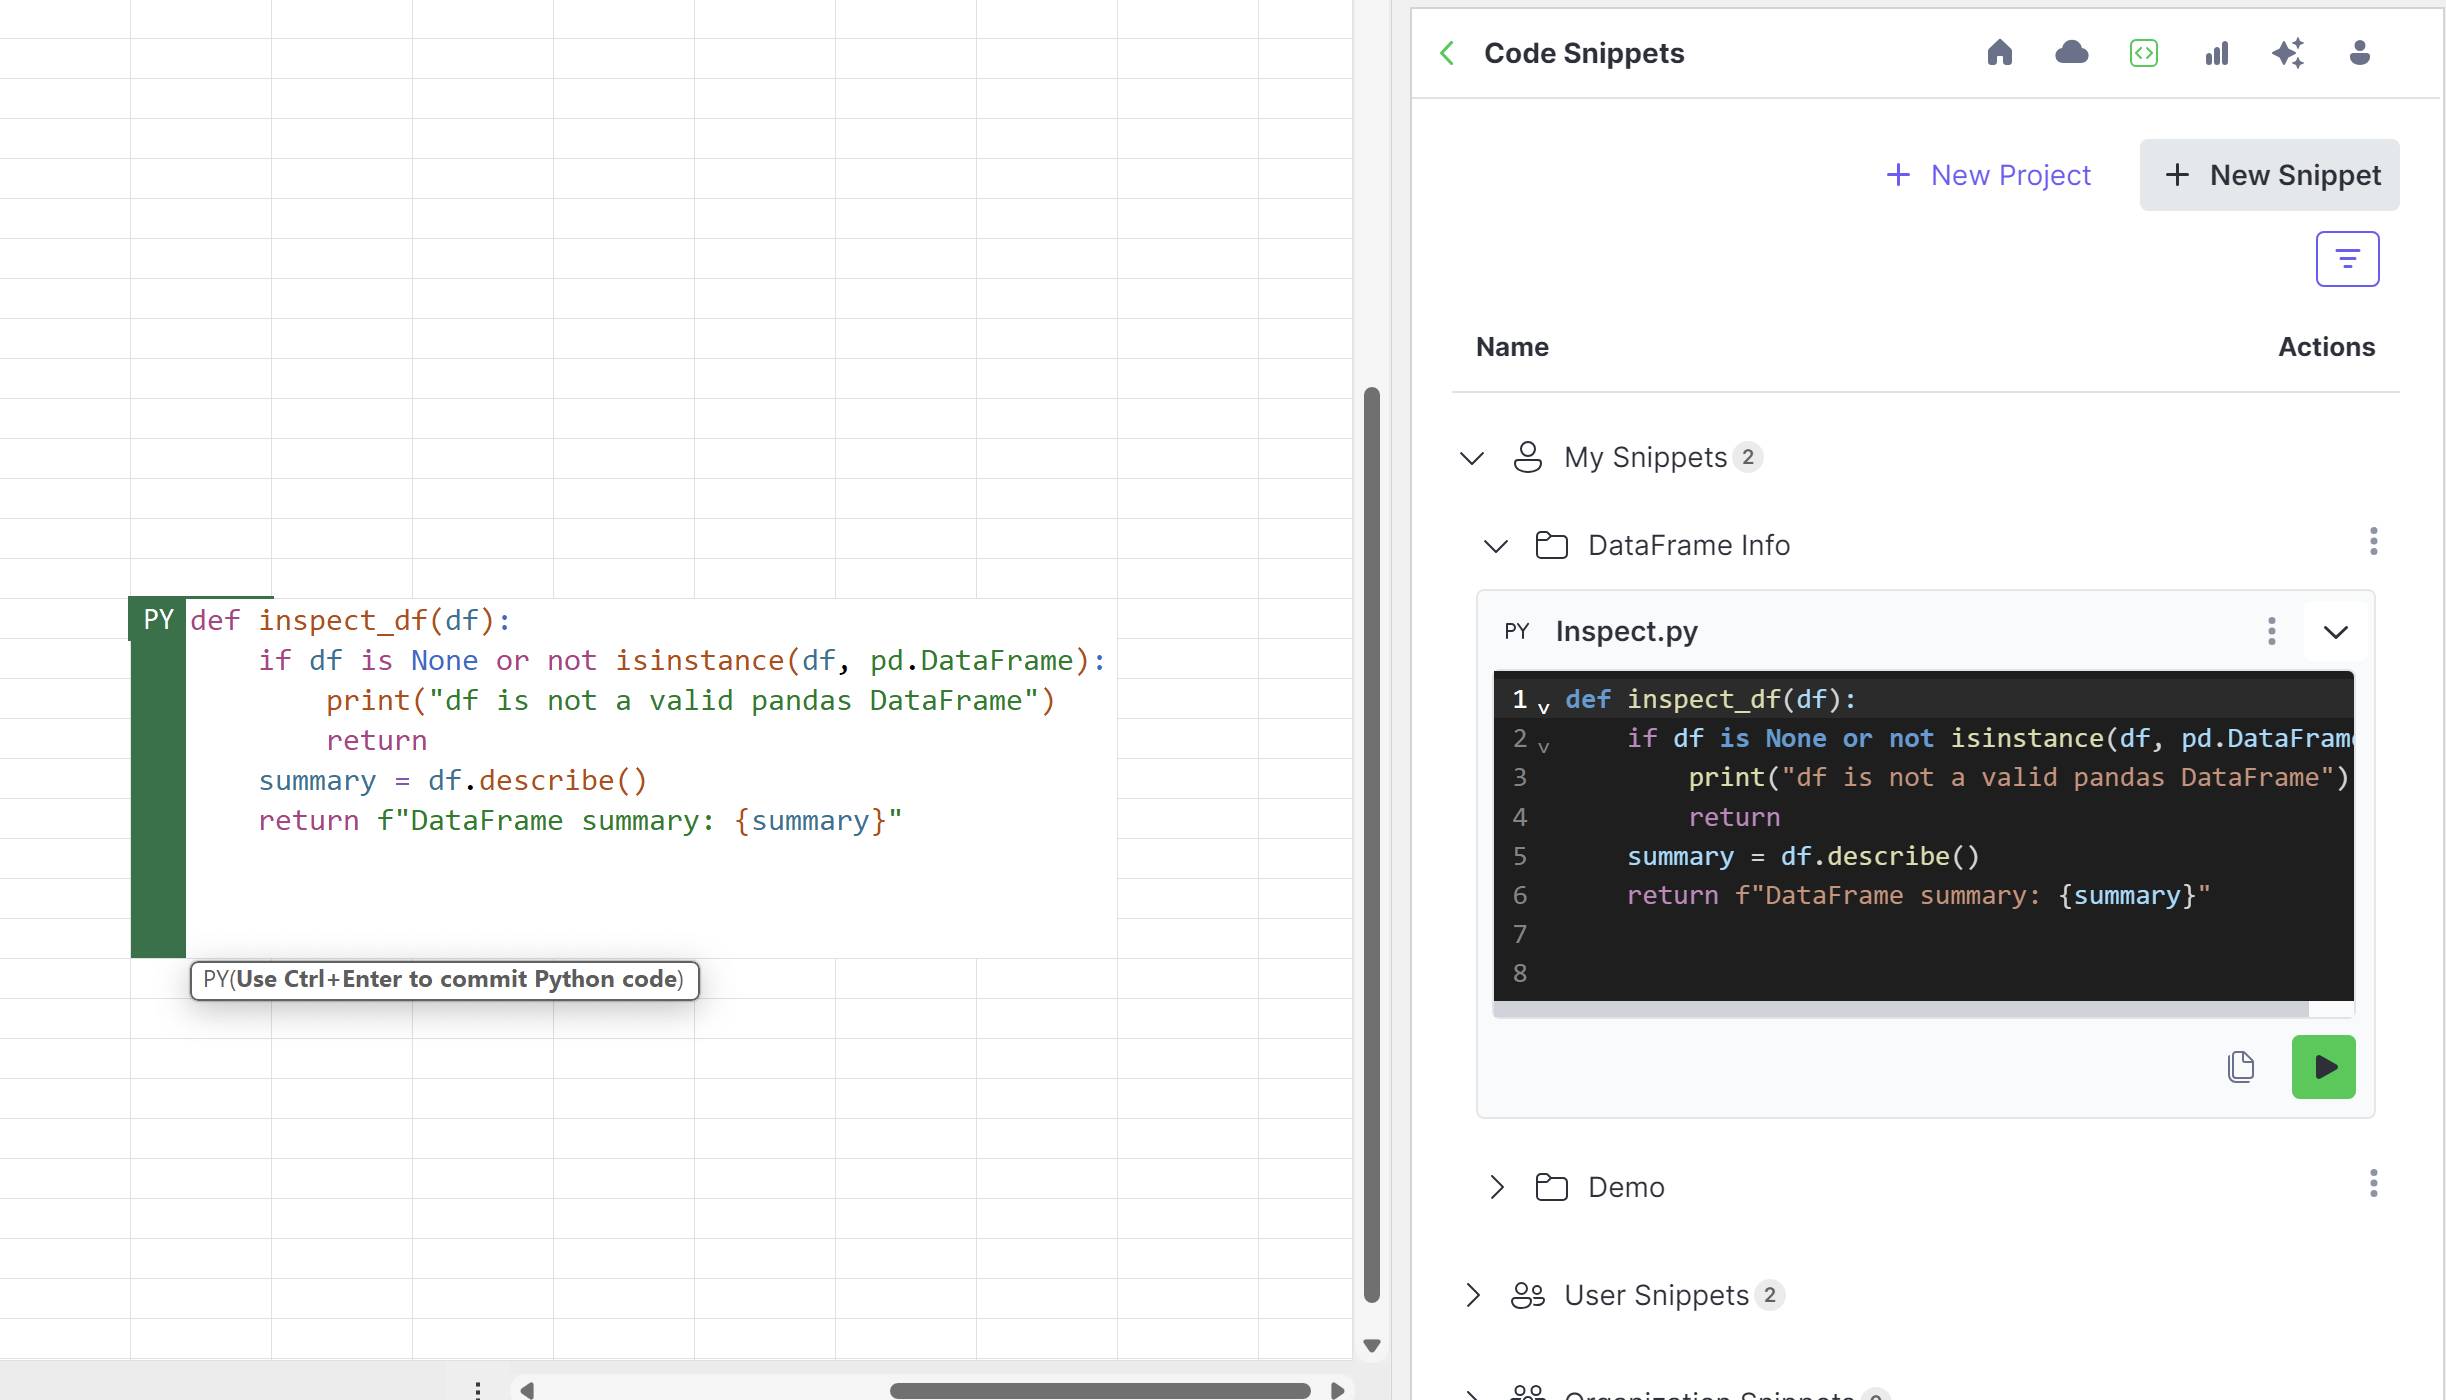Screen dimensions: 2446x1400
Task: Click the My Snippets count badge 2
Action: (1747, 457)
